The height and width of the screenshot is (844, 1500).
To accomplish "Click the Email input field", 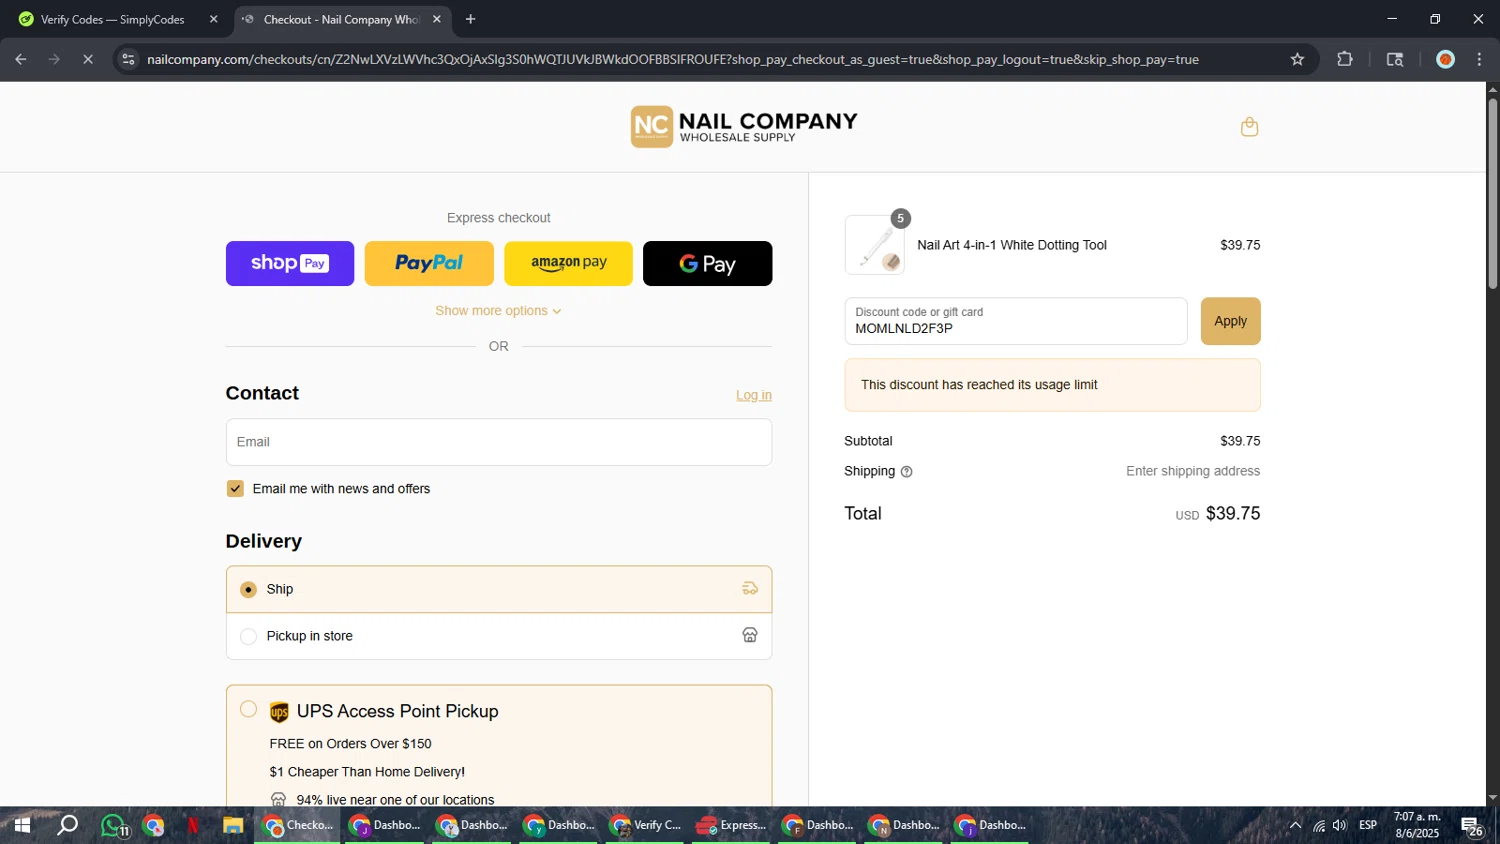I will 498,442.
